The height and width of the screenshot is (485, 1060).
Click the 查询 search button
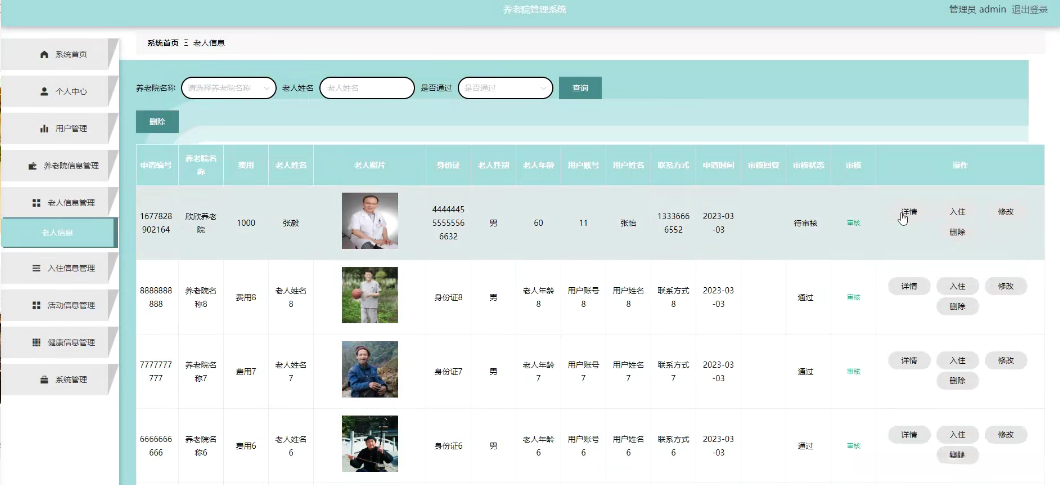(580, 88)
